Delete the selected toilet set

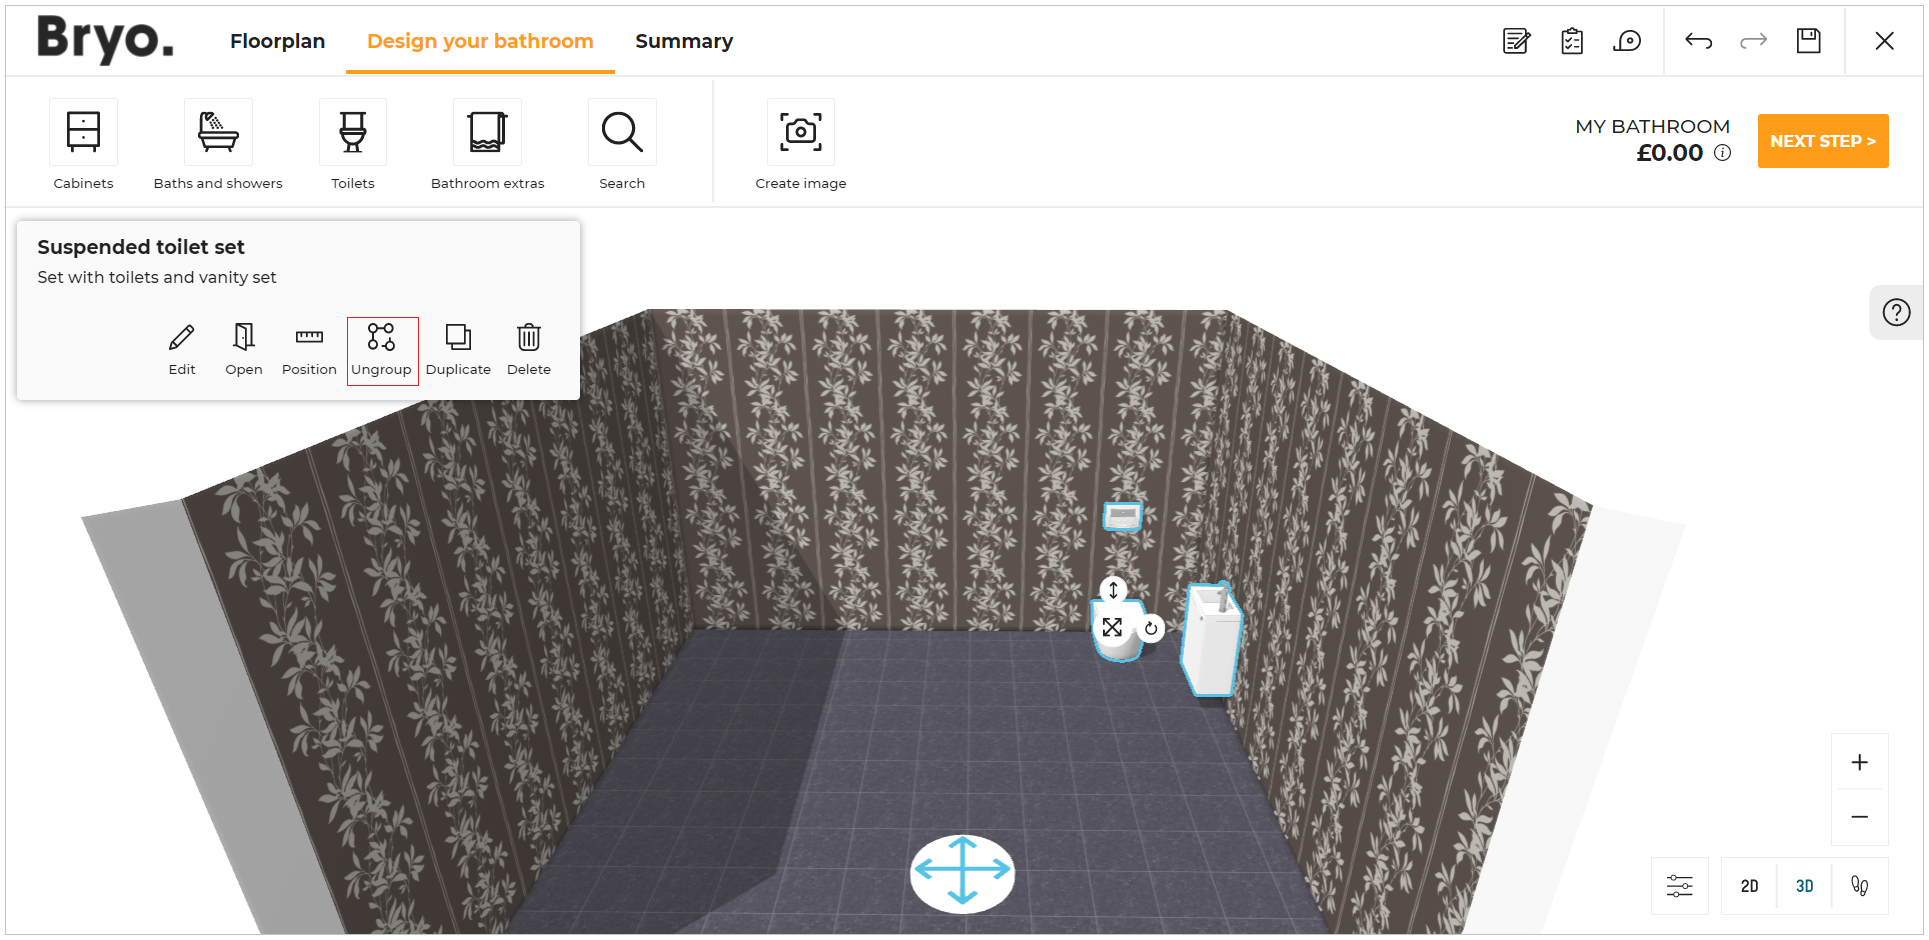[528, 349]
